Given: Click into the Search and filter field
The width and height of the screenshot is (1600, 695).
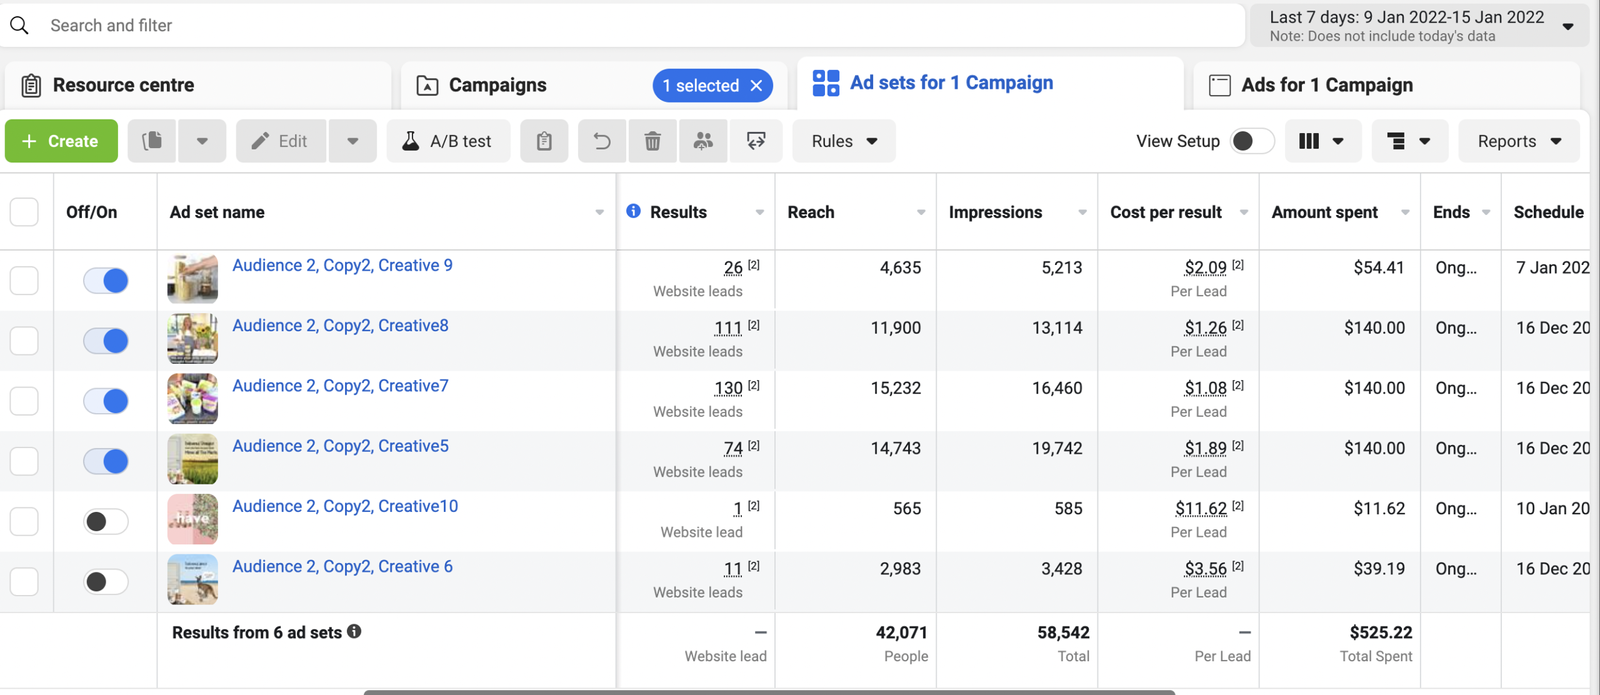Looking at the screenshot, I should coord(600,25).
